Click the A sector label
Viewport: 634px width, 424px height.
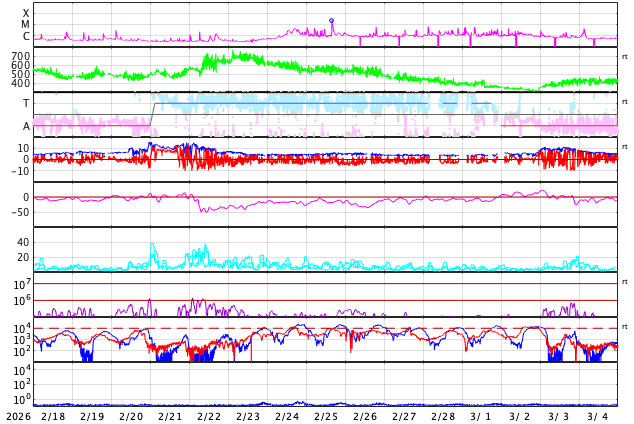pyautogui.click(x=26, y=127)
